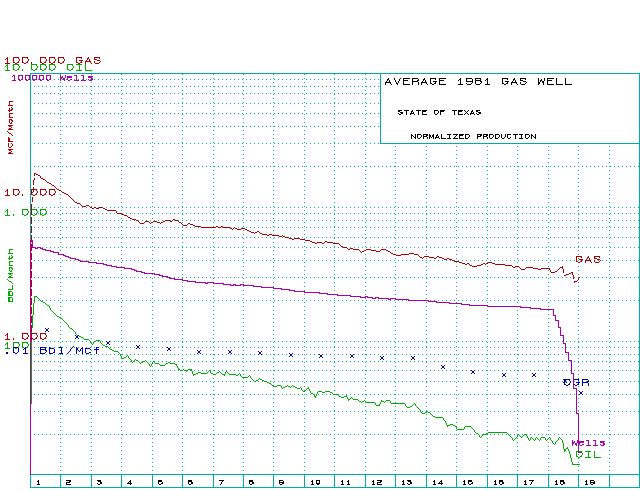640x491 pixels.
Task: Click the BBL/Month vertical axis label
Action: pos(12,281)
